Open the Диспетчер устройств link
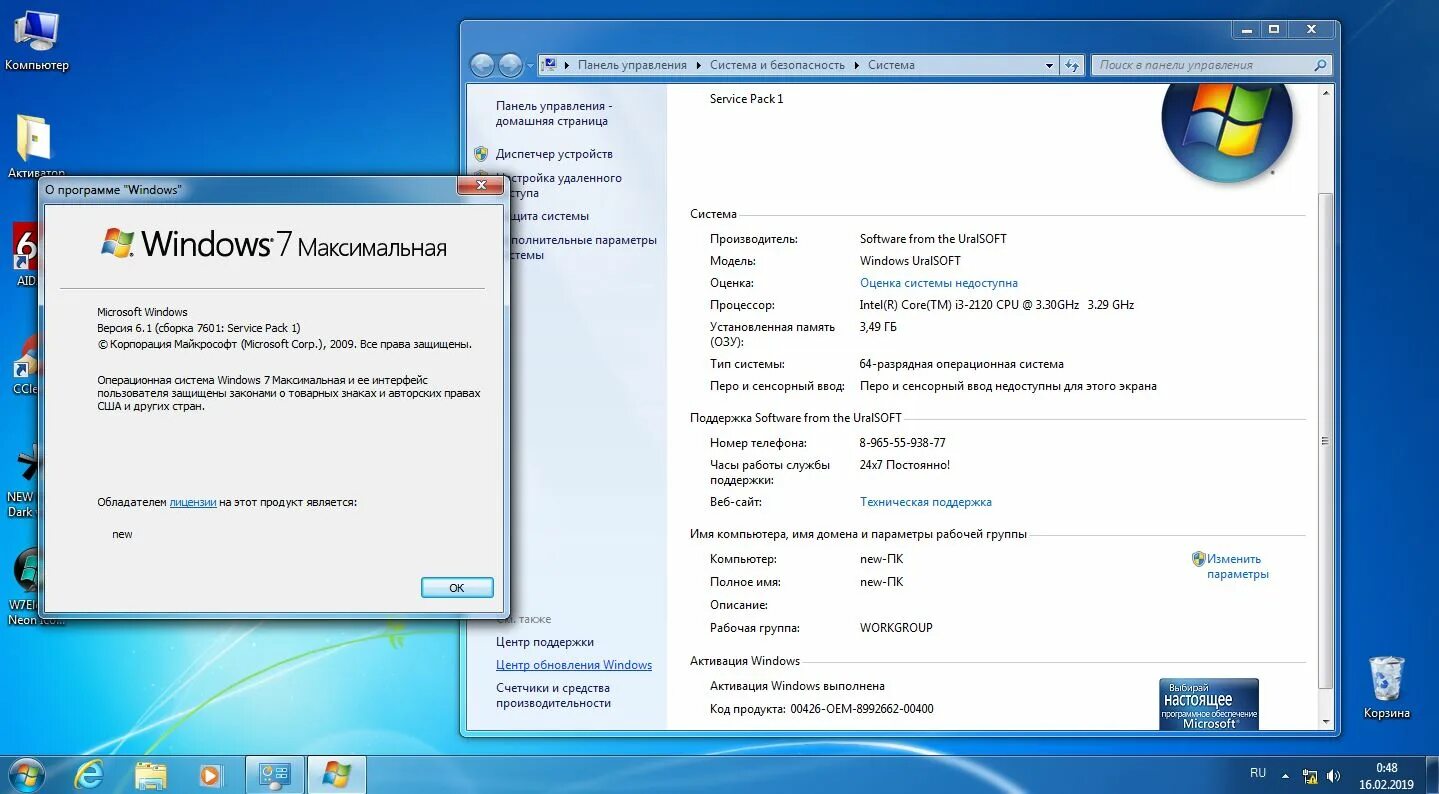1439x794 pixels. click(x=554, y=154)
